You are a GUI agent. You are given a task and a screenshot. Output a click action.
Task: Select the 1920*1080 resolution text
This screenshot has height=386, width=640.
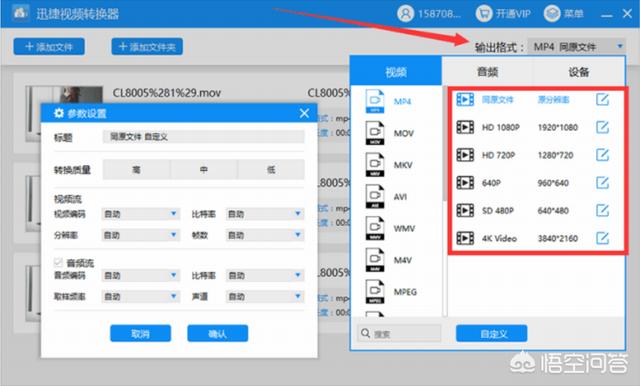point(558,127)
